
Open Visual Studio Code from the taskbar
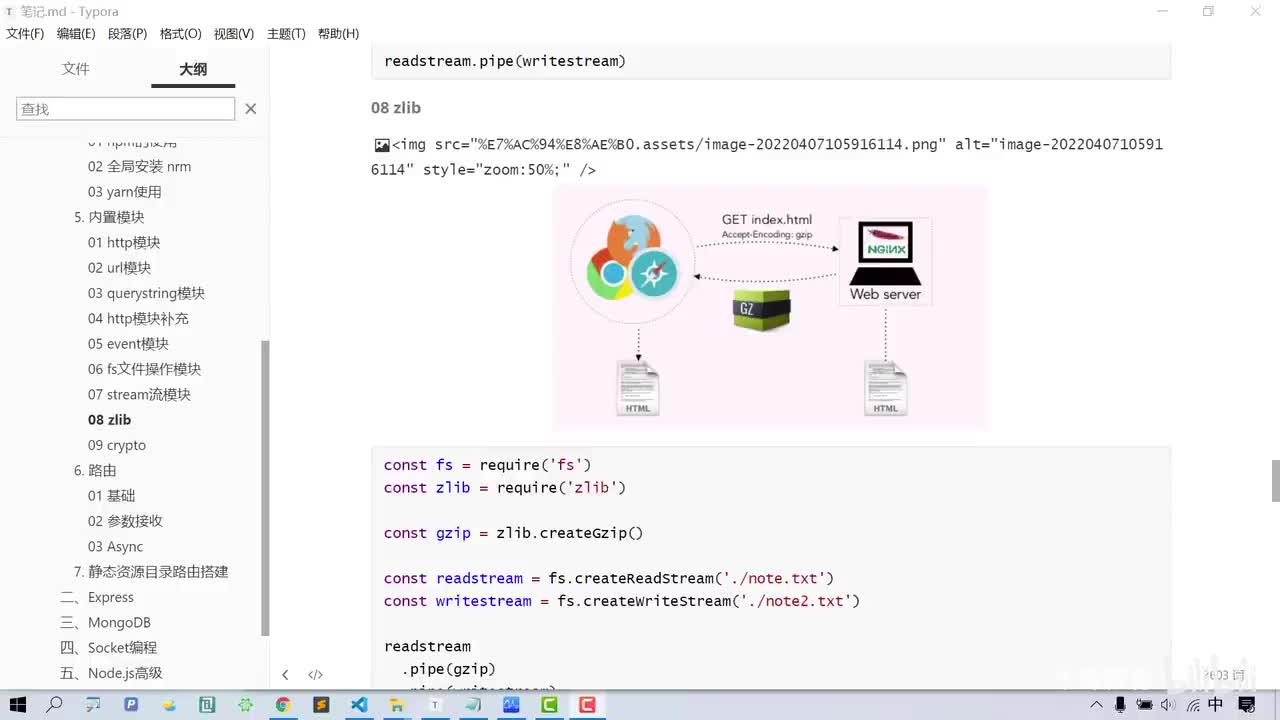tap(359, 705)
